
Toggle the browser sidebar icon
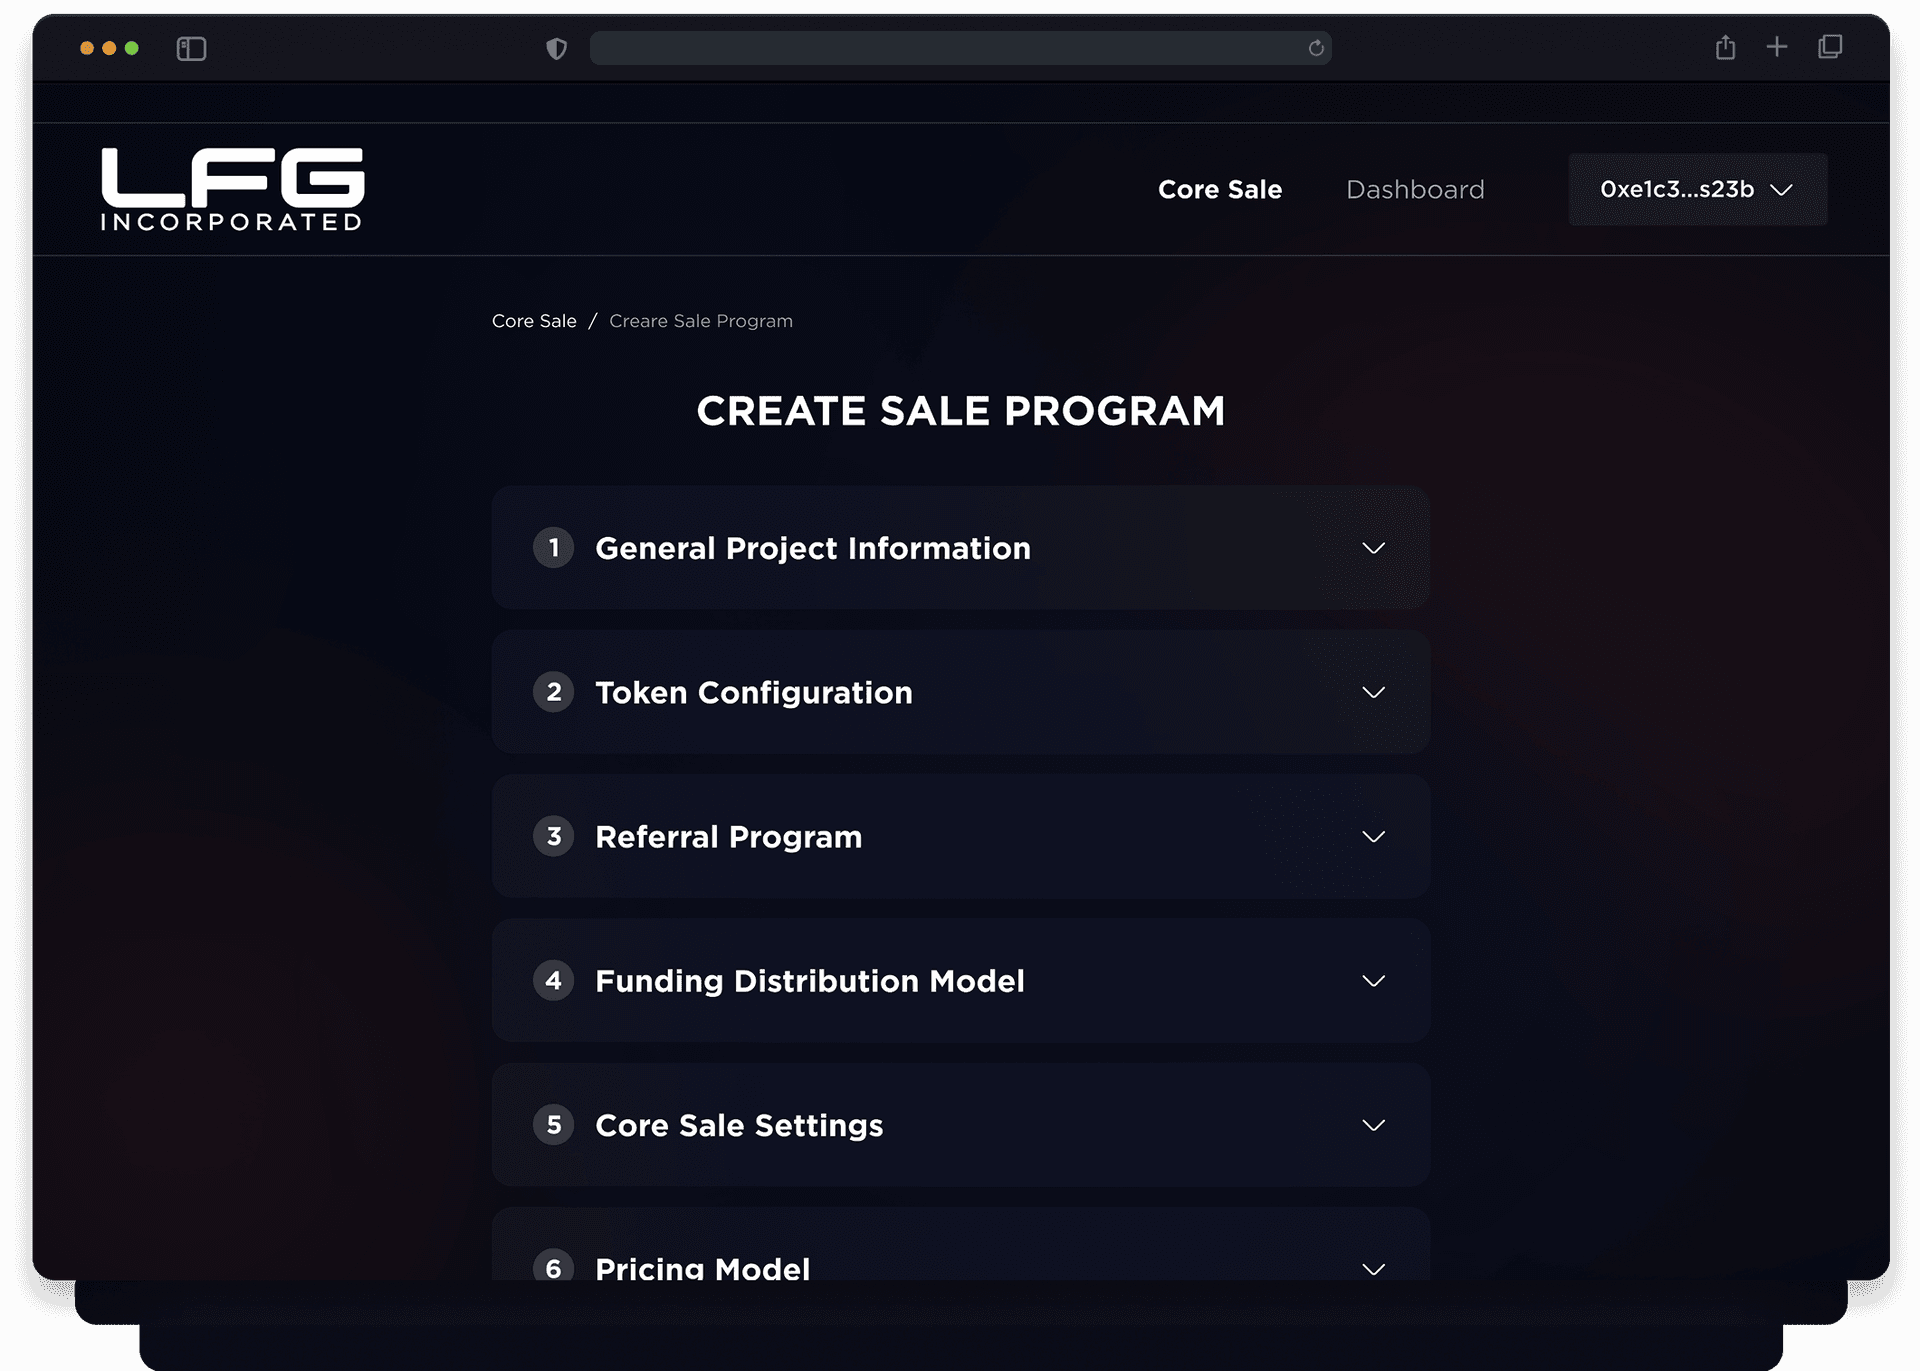tap(191, 48)
